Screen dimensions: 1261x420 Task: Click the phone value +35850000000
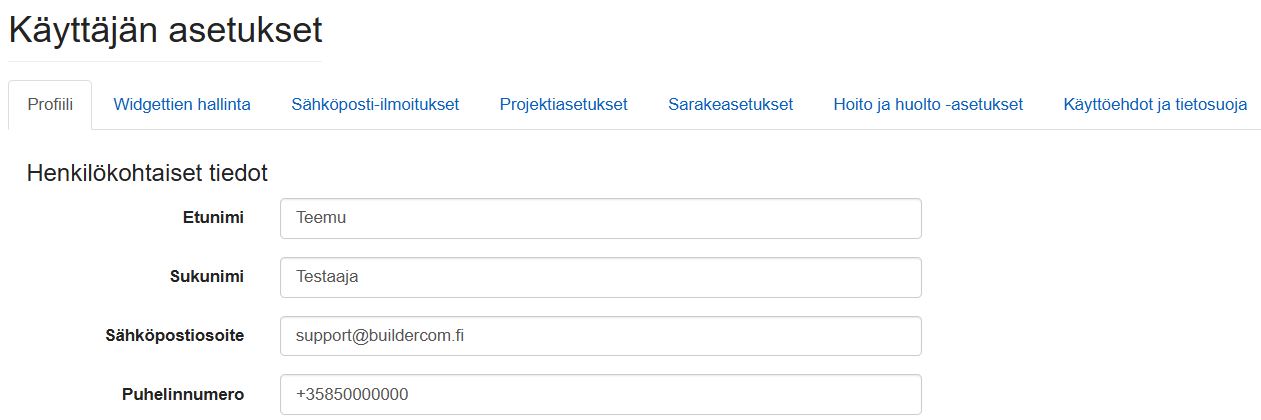[x=352, y=395]
